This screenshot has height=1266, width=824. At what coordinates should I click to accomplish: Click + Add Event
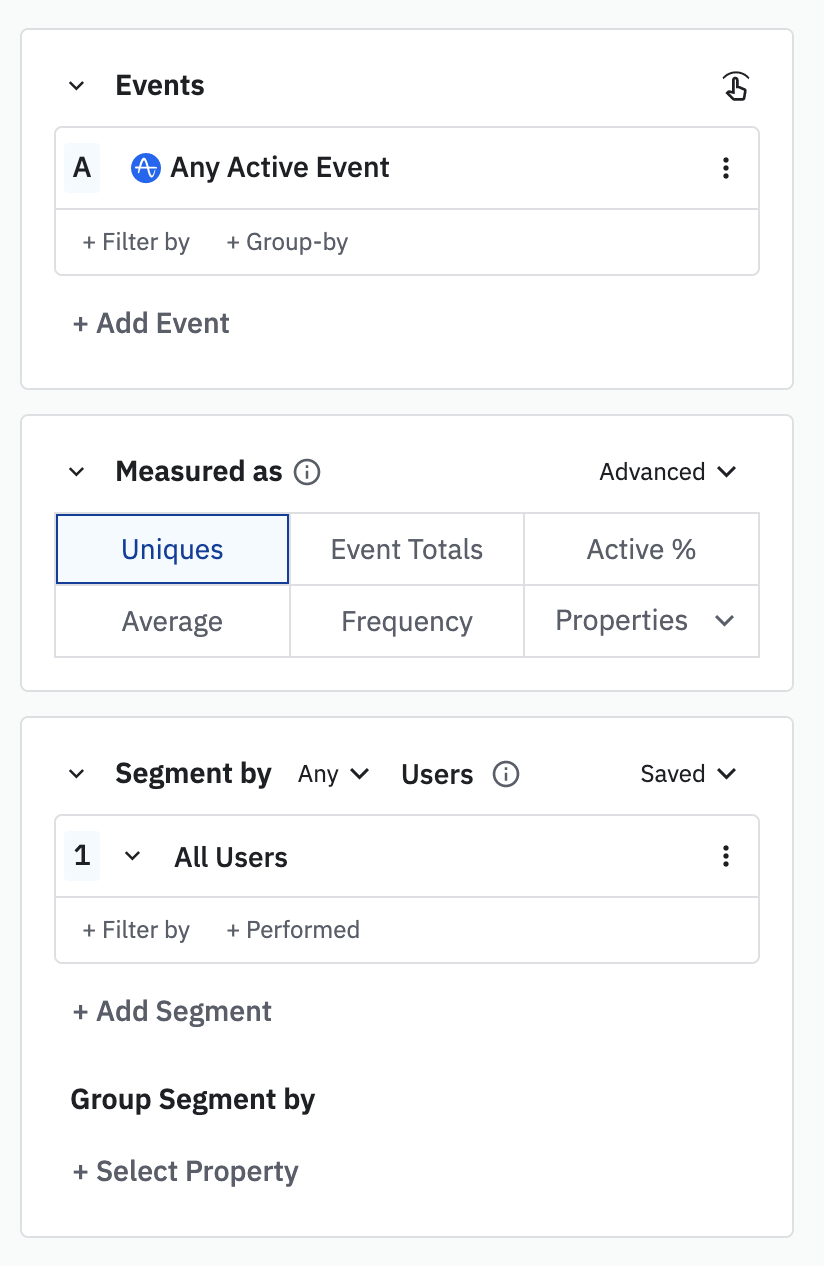click(152, 323)
